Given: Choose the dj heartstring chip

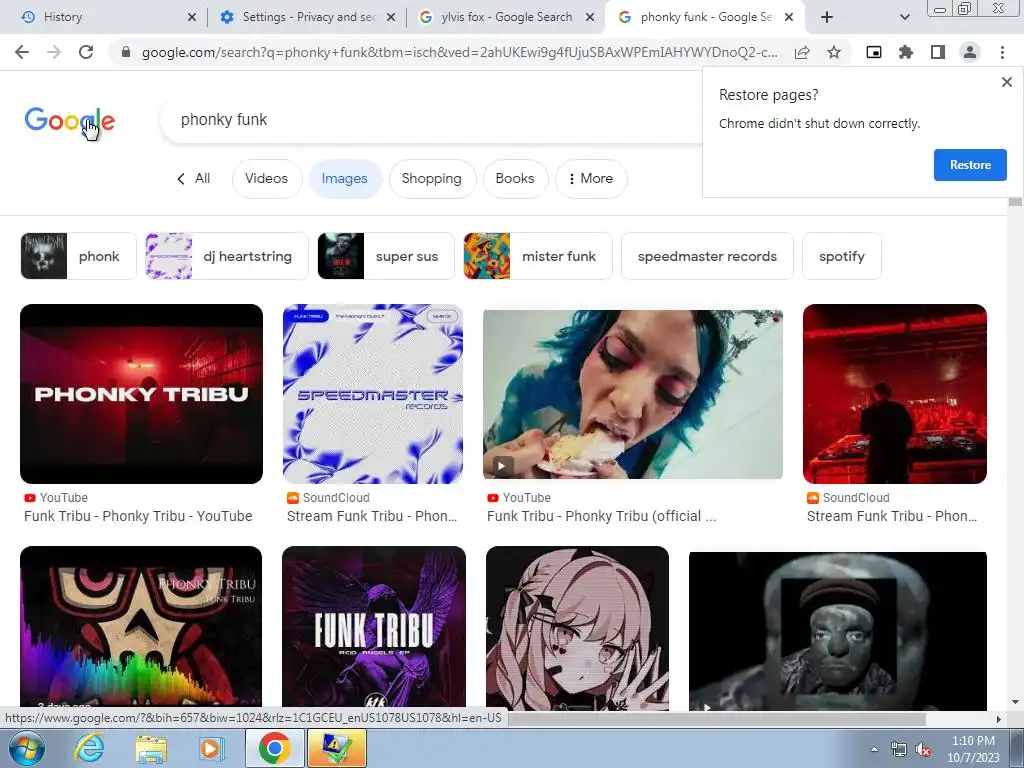Looking at the screenshot, I should click(x=227, y=256).
